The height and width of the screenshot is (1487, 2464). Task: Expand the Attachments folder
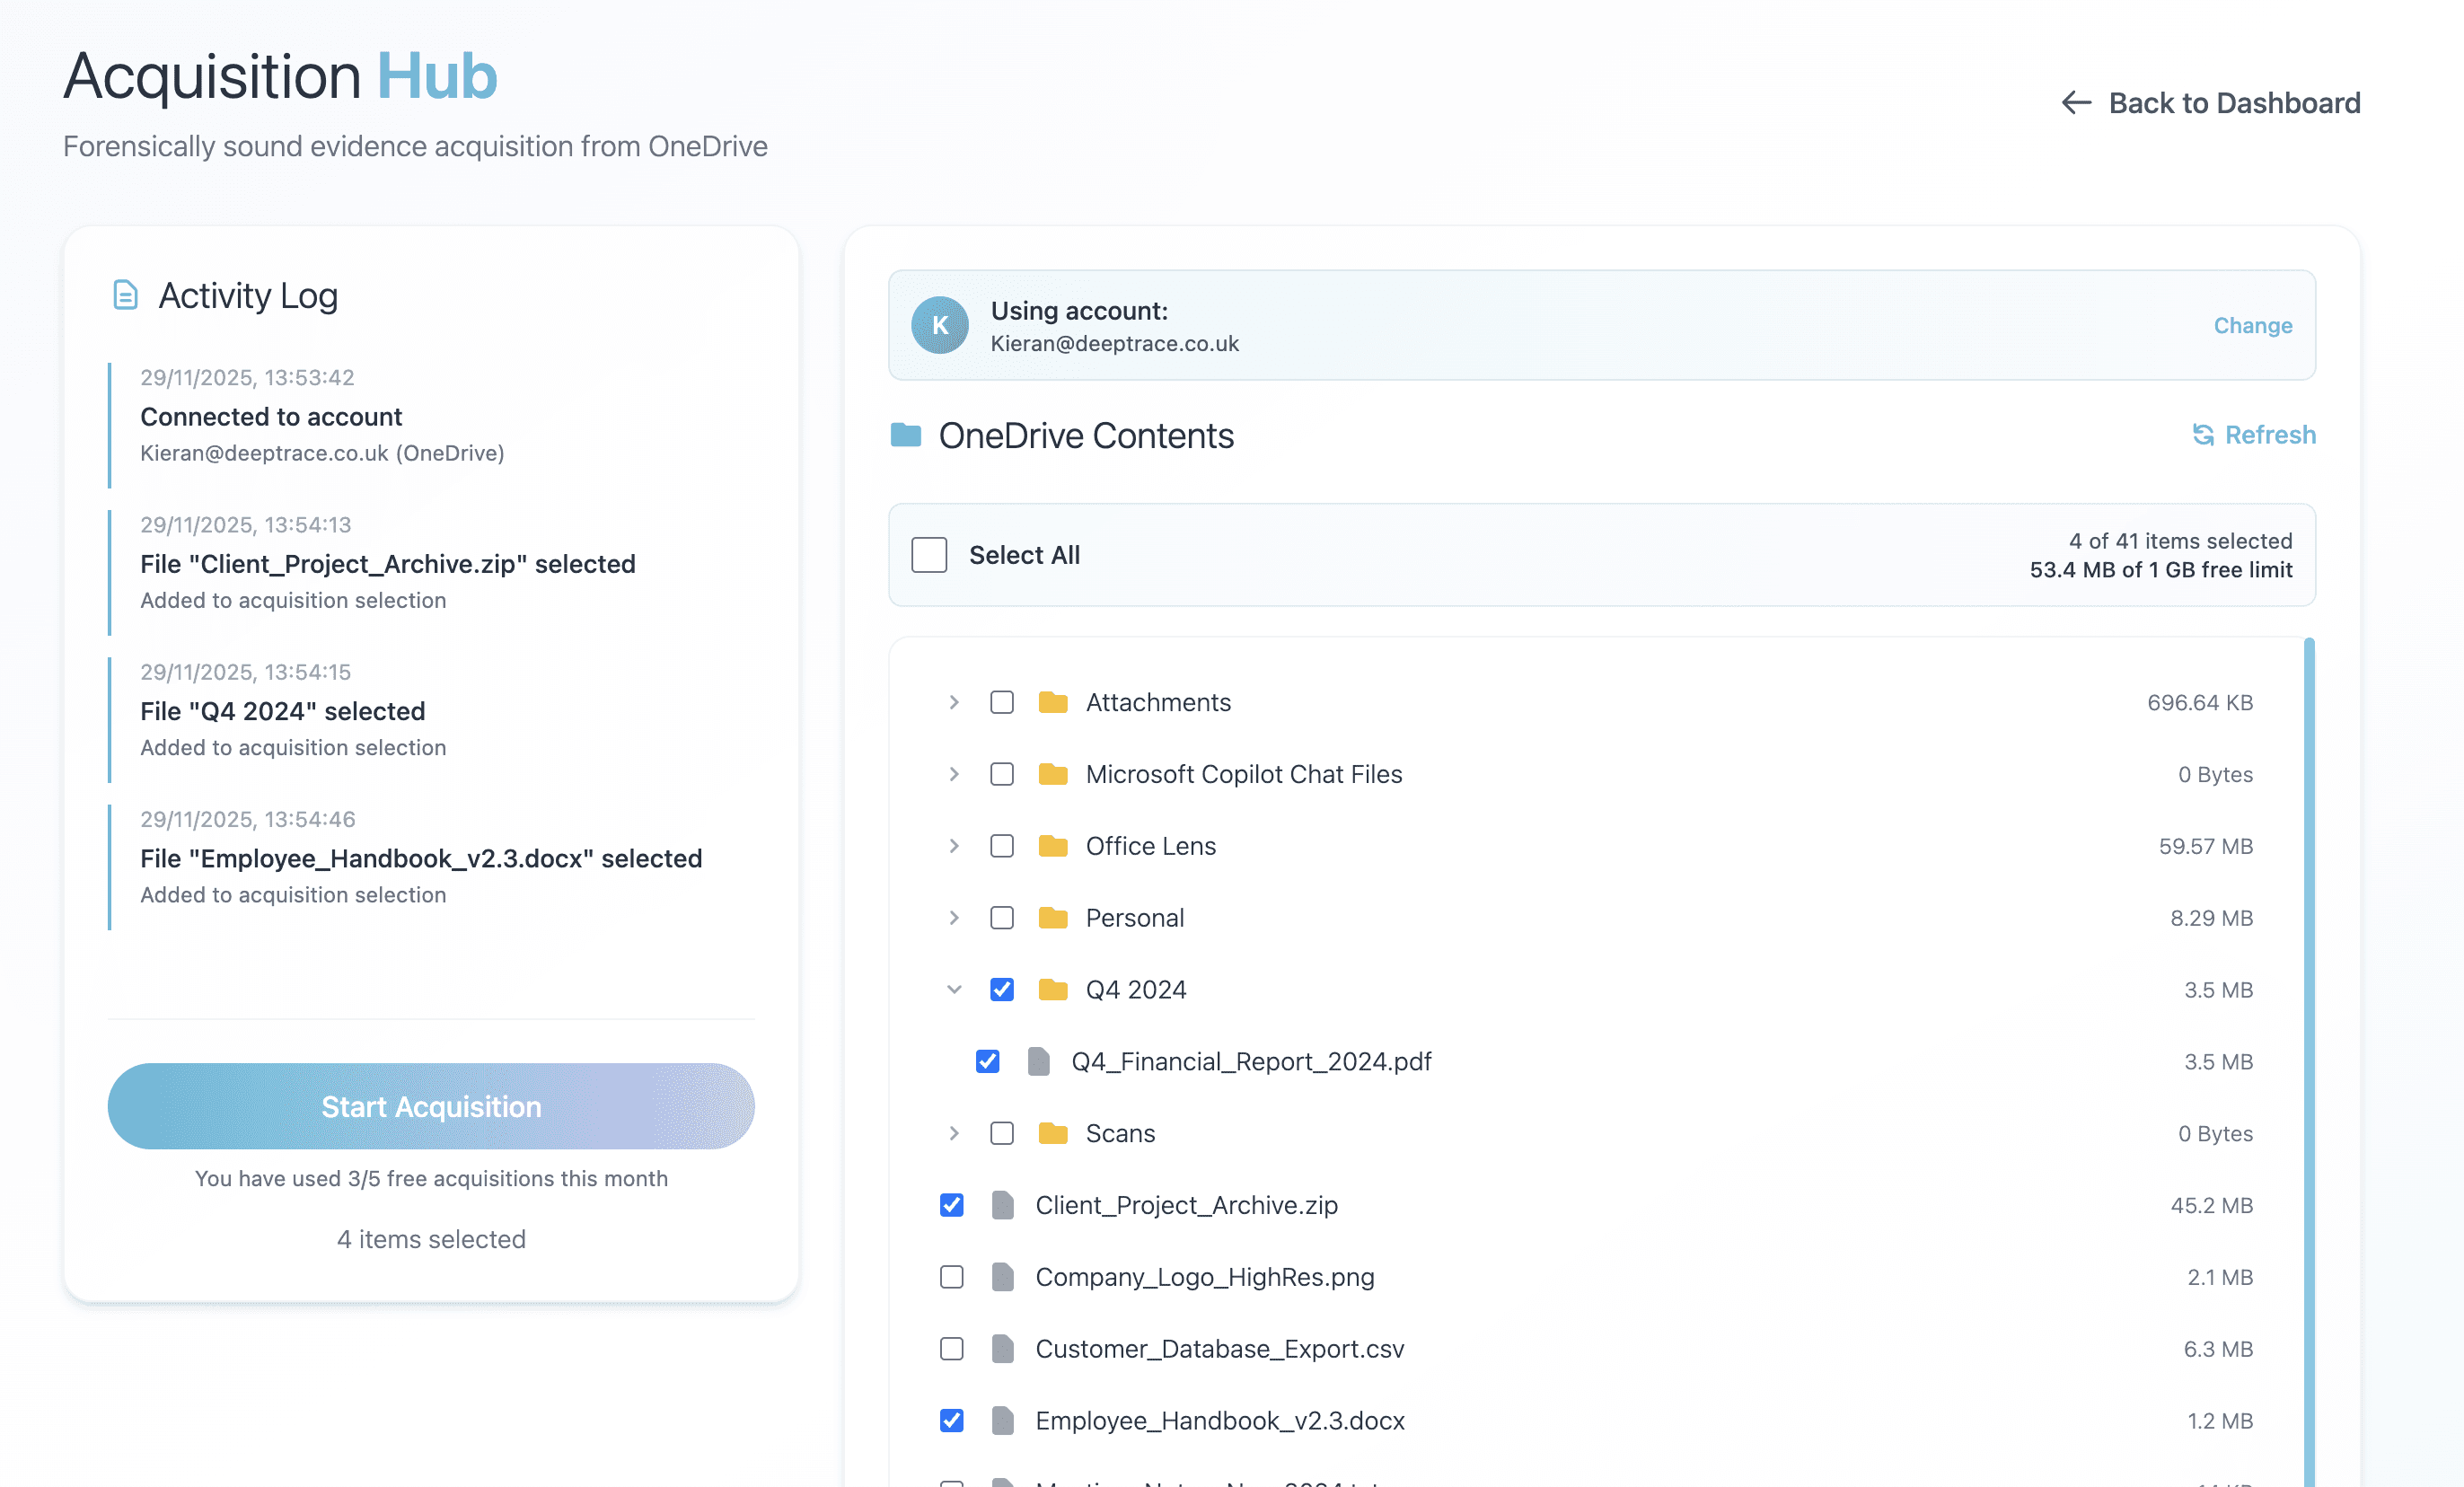[x=954, y=702]
